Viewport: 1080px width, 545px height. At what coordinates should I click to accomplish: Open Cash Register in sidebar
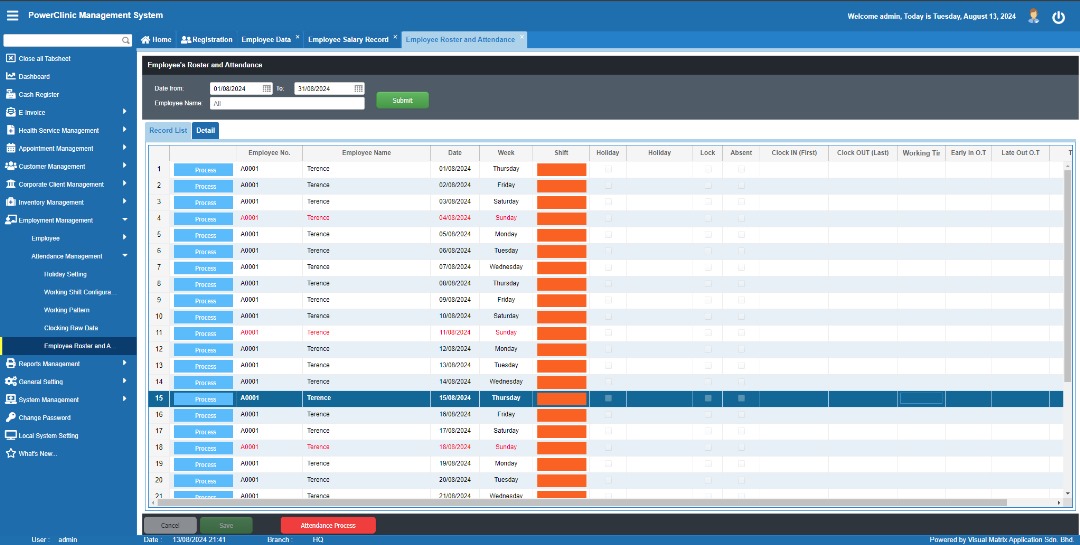pos(38,94)
